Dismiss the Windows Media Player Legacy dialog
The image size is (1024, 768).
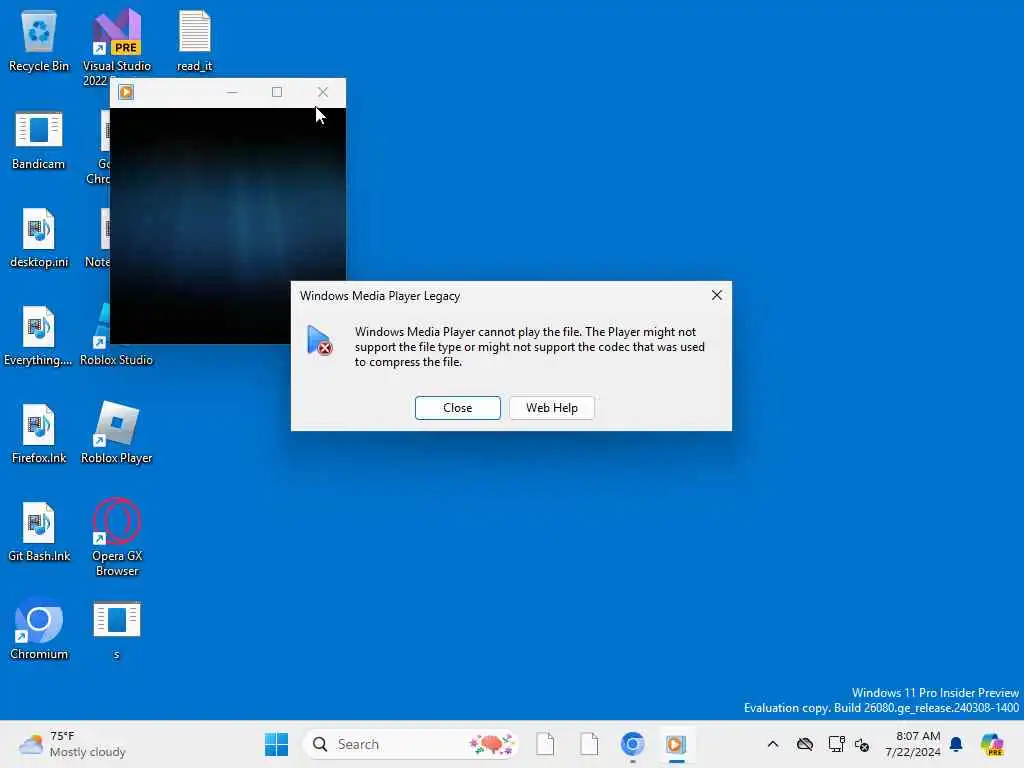pos(716,295)
